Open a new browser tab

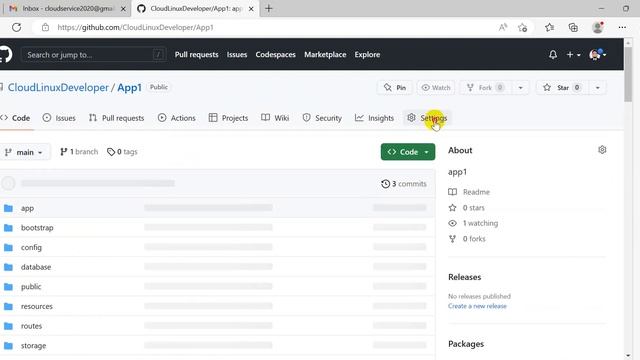point(269,8)
